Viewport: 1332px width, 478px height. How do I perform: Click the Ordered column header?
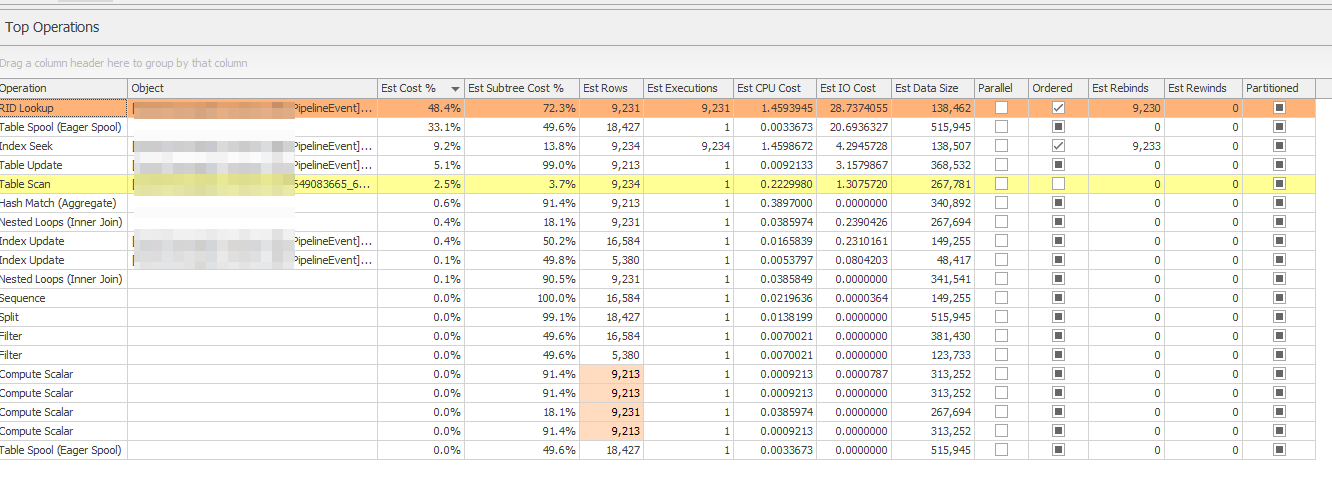point(1058,88)
